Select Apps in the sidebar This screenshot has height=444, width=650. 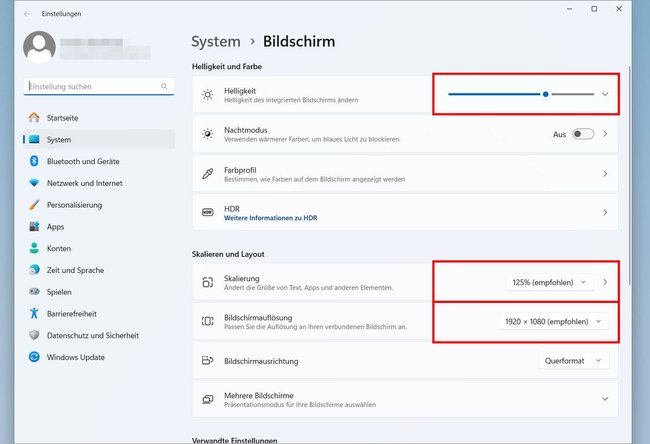tap(99, 226)
